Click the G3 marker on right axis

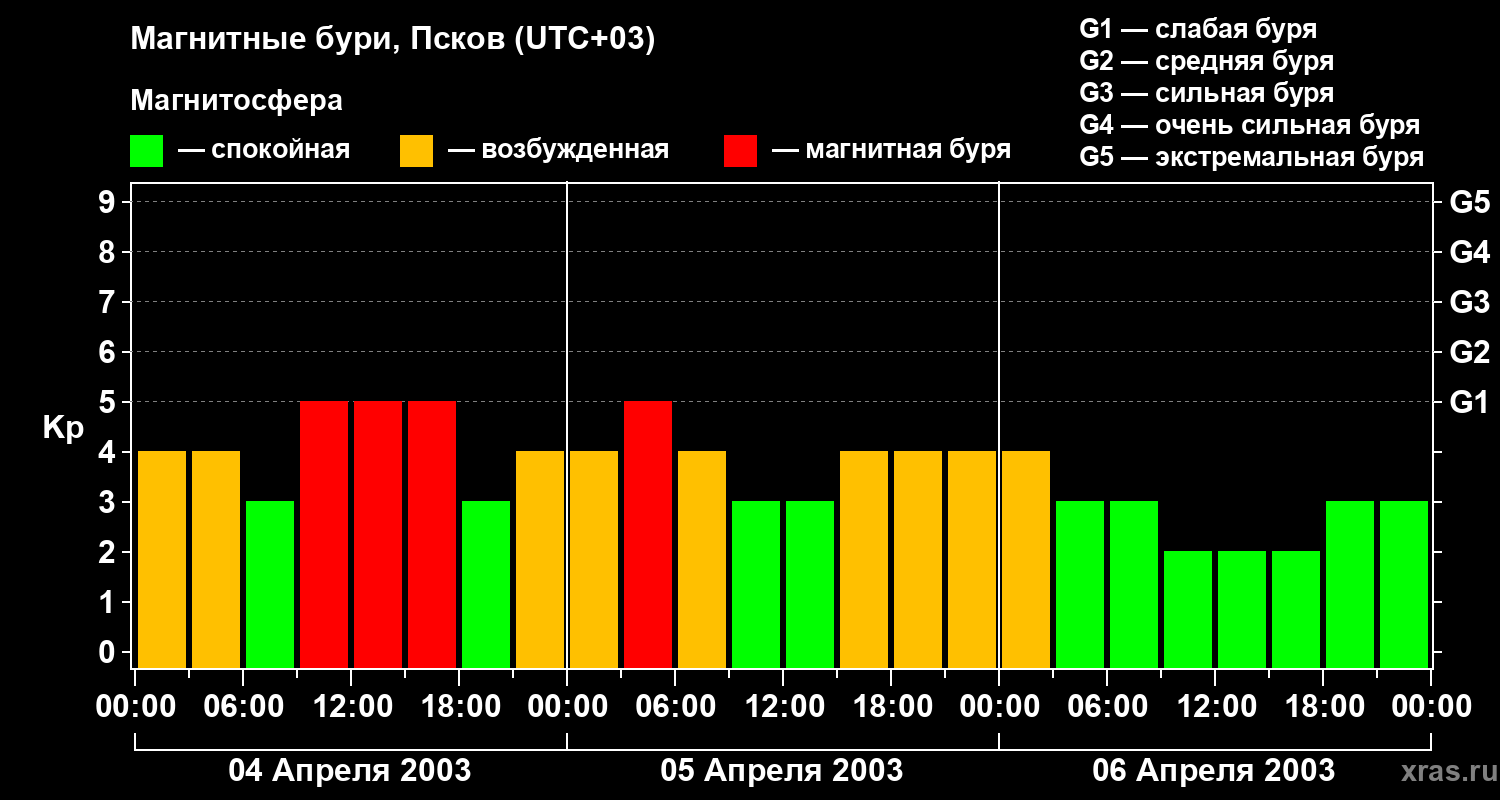1469,302
